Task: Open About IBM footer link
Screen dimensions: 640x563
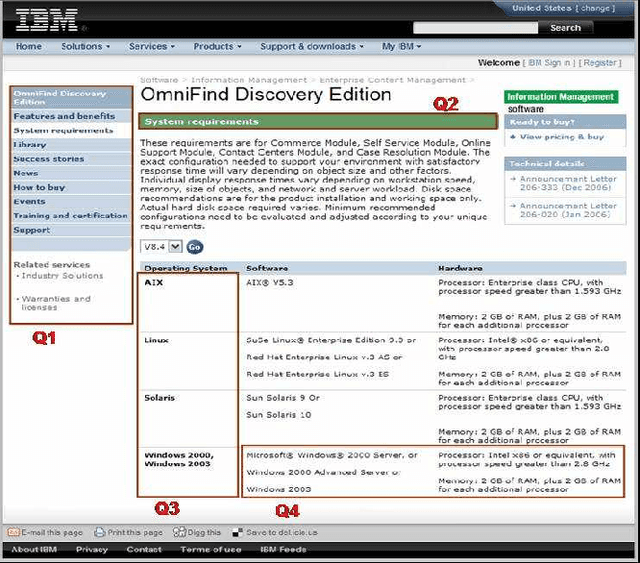Action: [x=34, y=550]
